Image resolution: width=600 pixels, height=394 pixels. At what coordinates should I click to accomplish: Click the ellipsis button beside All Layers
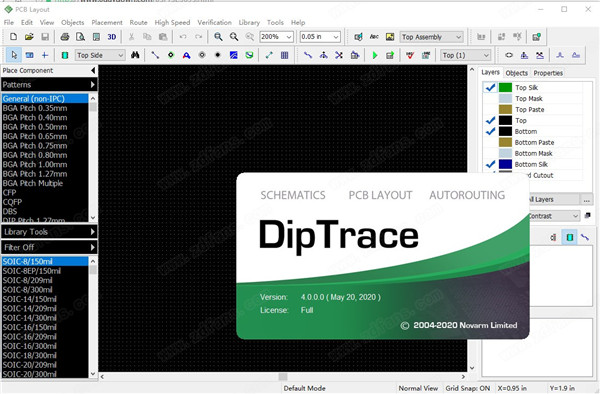pyautogui.click(x=587, y=200)
